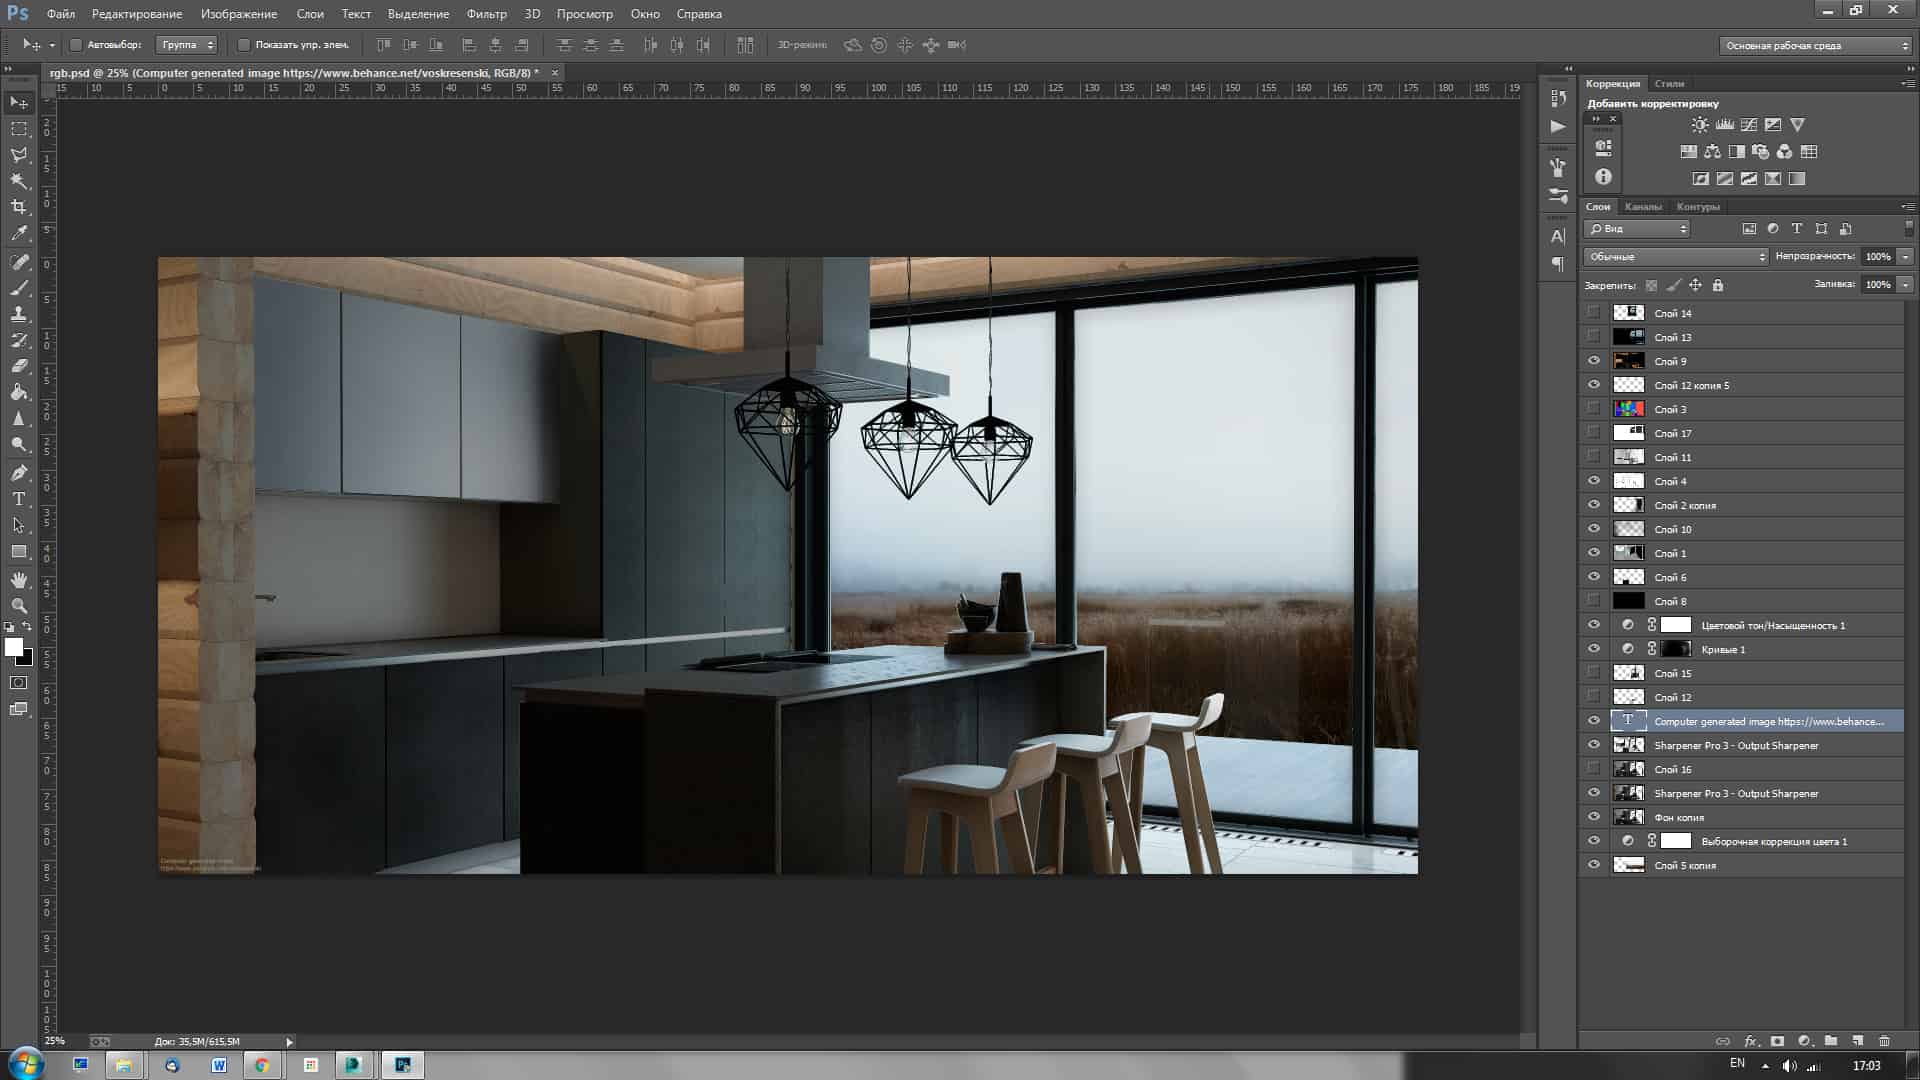Select the Crop tool

click(19, 207)
